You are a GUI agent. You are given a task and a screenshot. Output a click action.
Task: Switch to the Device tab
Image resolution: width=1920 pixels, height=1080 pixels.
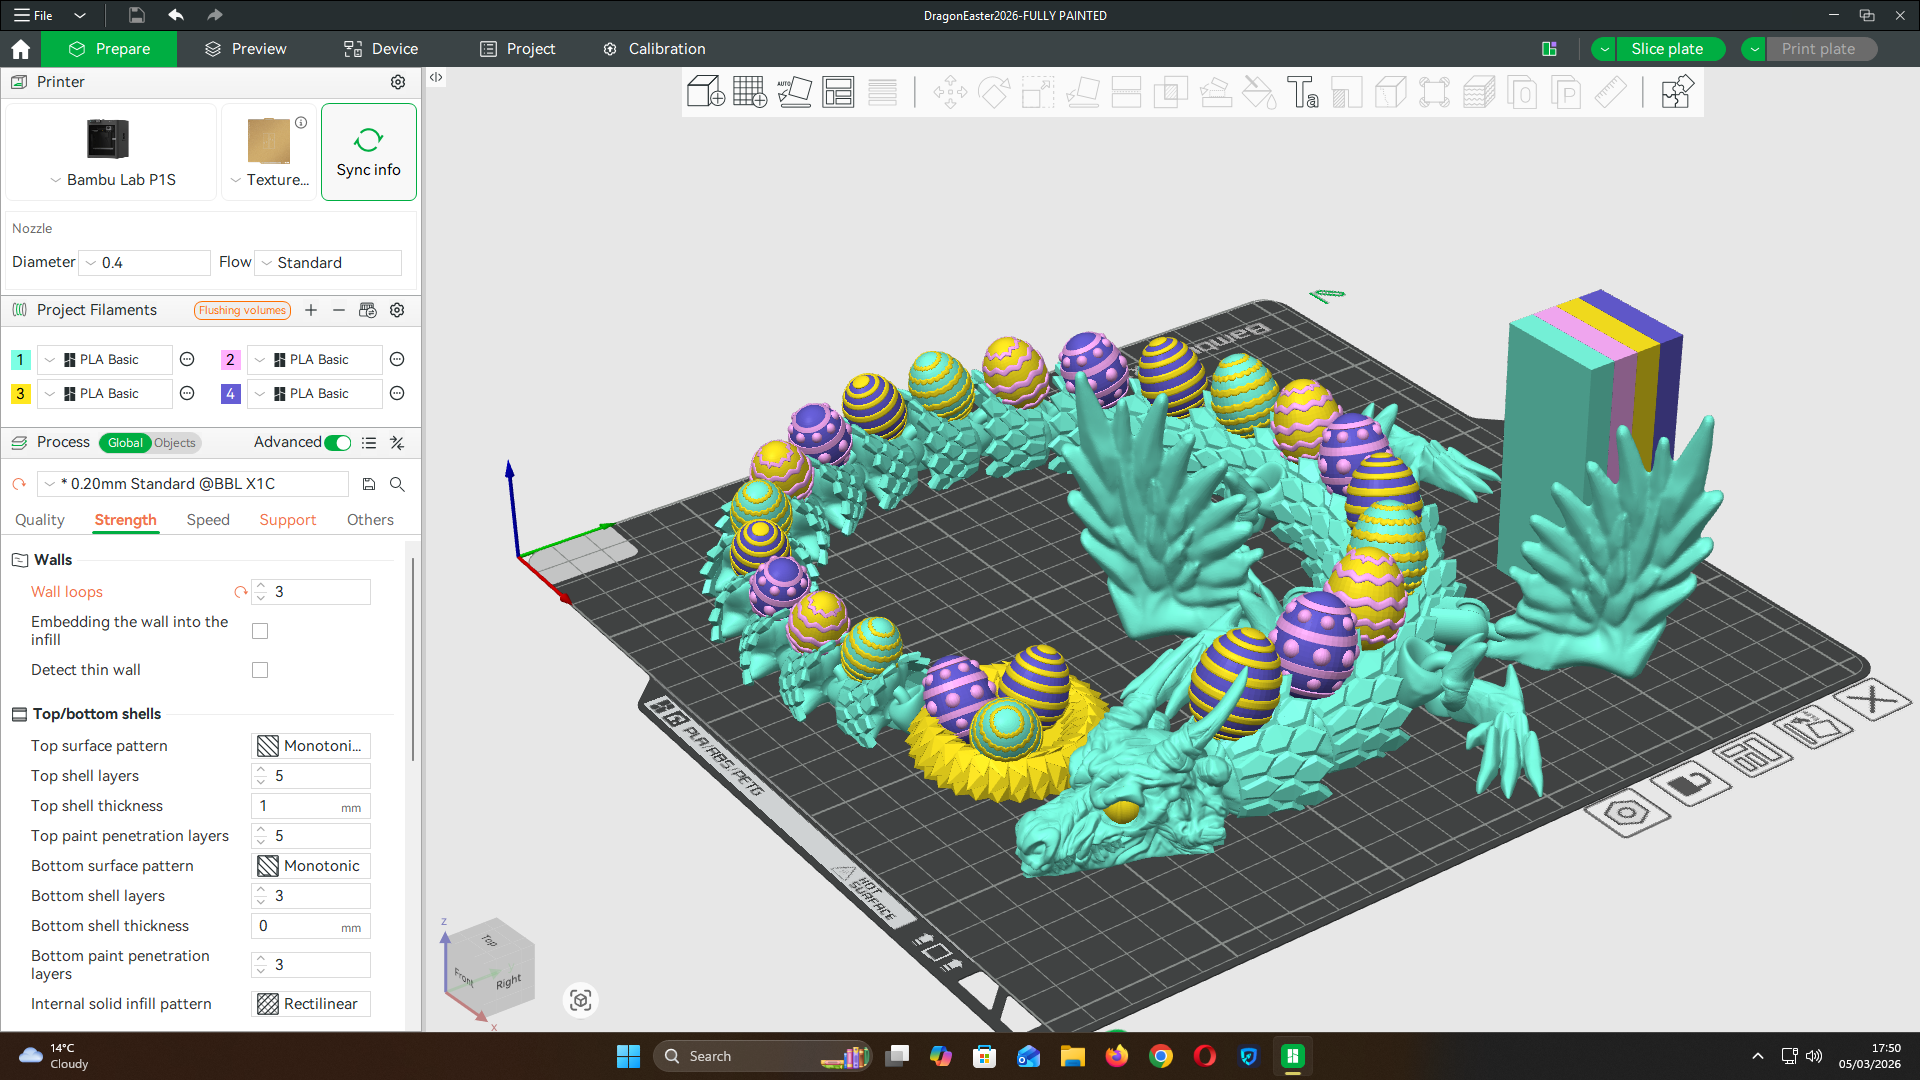click(381, 49)
